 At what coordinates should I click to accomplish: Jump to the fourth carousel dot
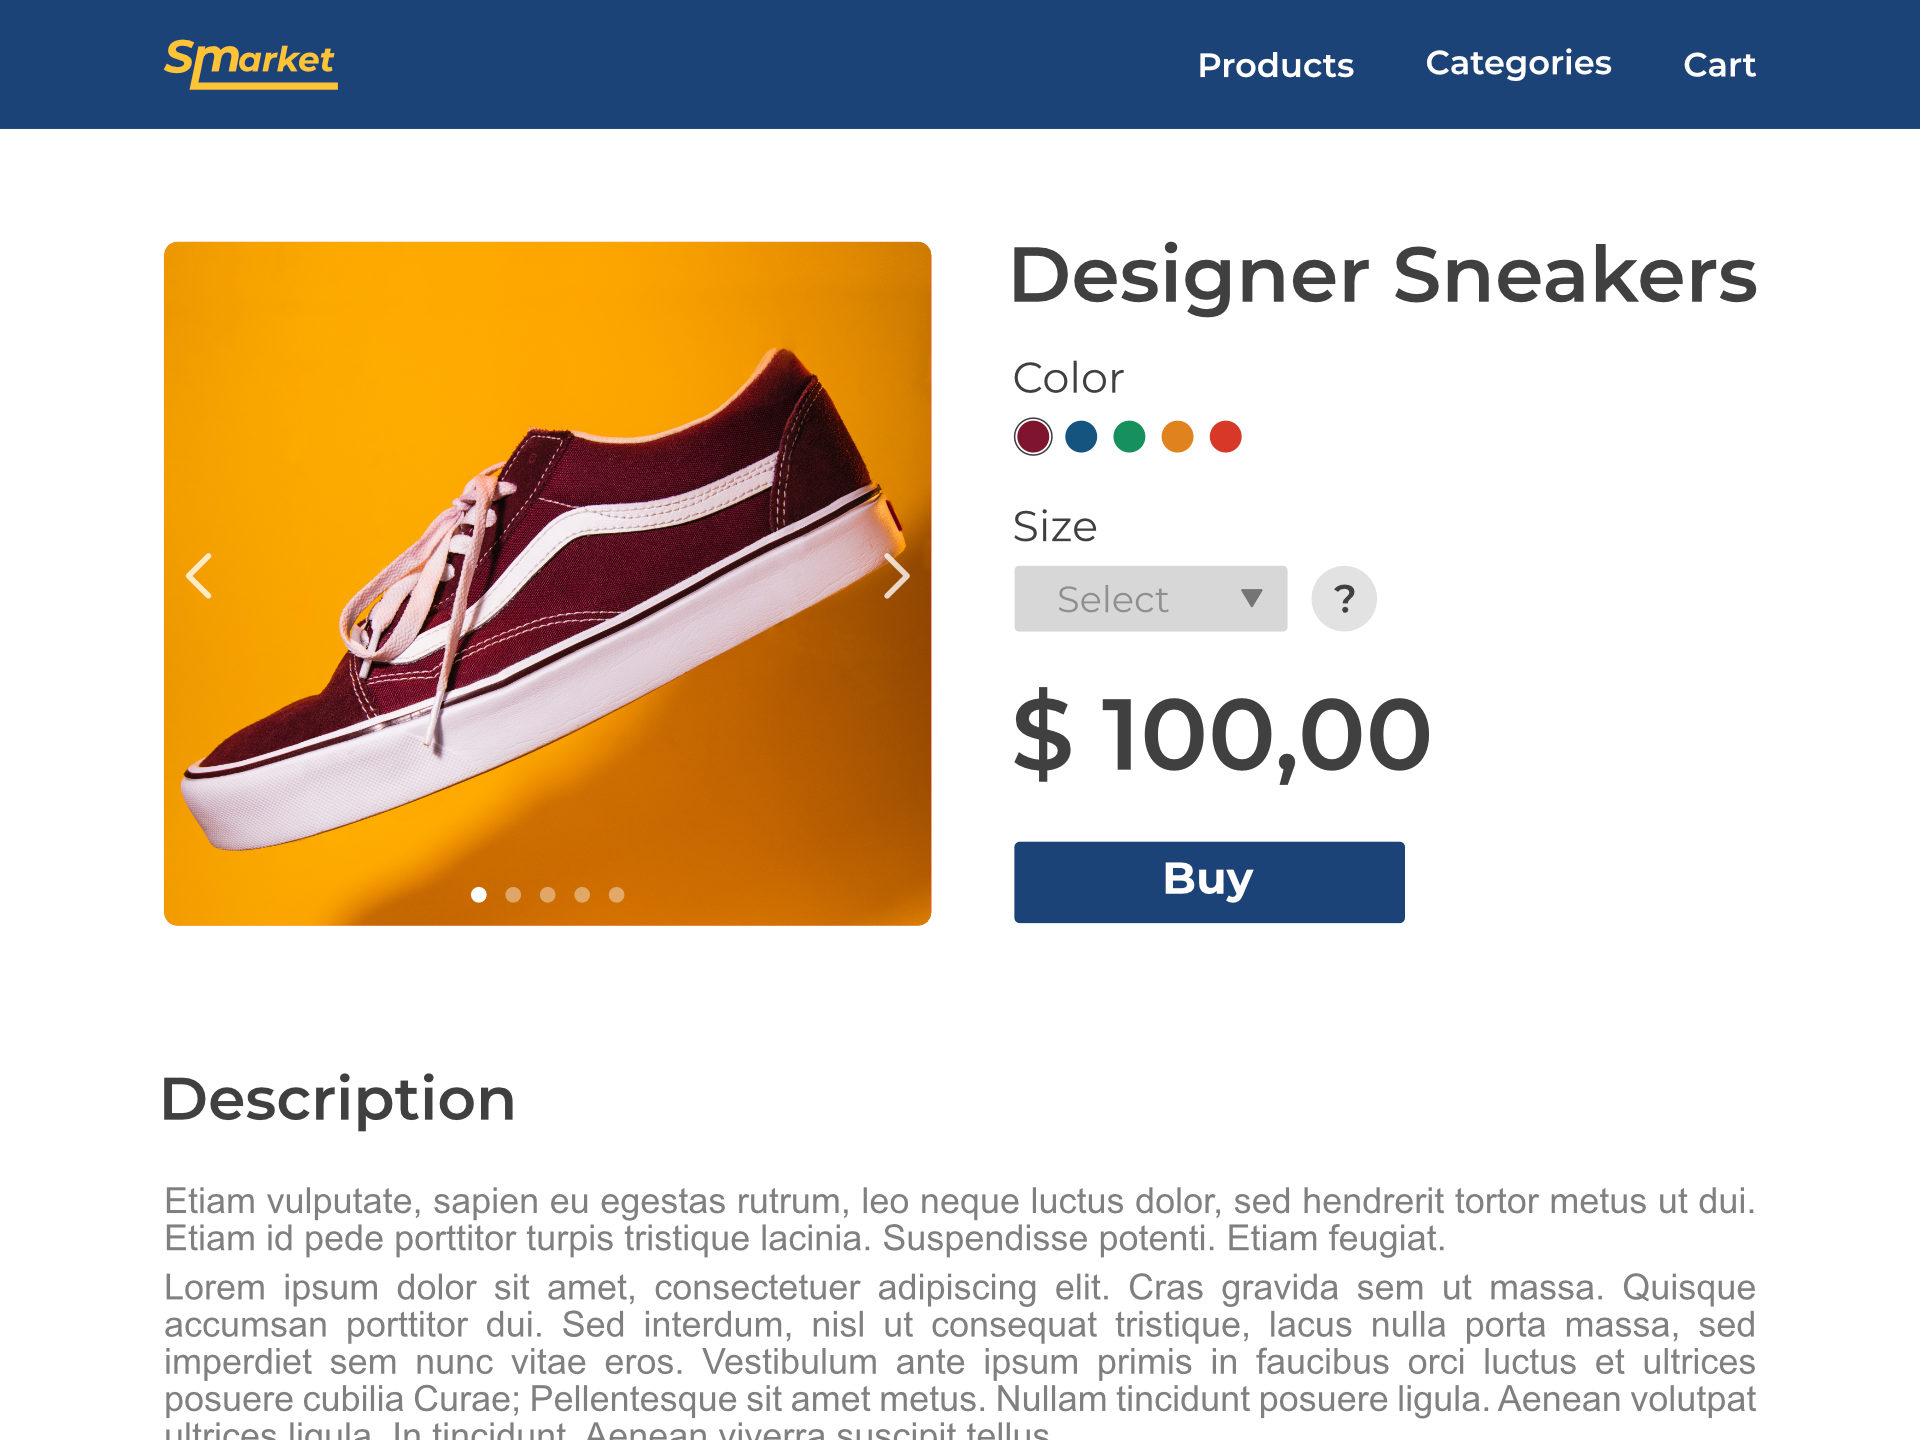pyautogui.click(x=582, y=895)
